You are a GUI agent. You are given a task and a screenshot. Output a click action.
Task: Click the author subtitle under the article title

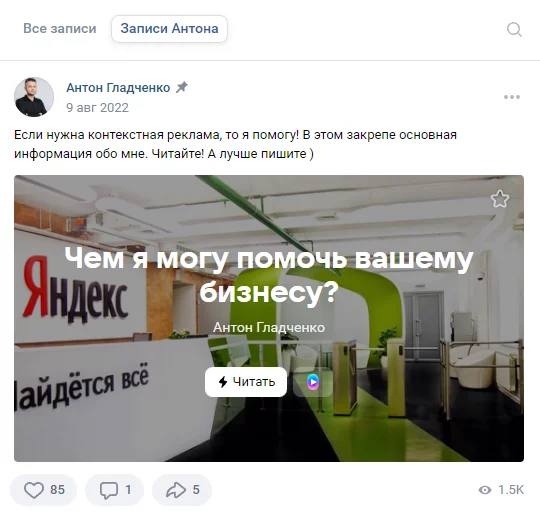[269, 328]
